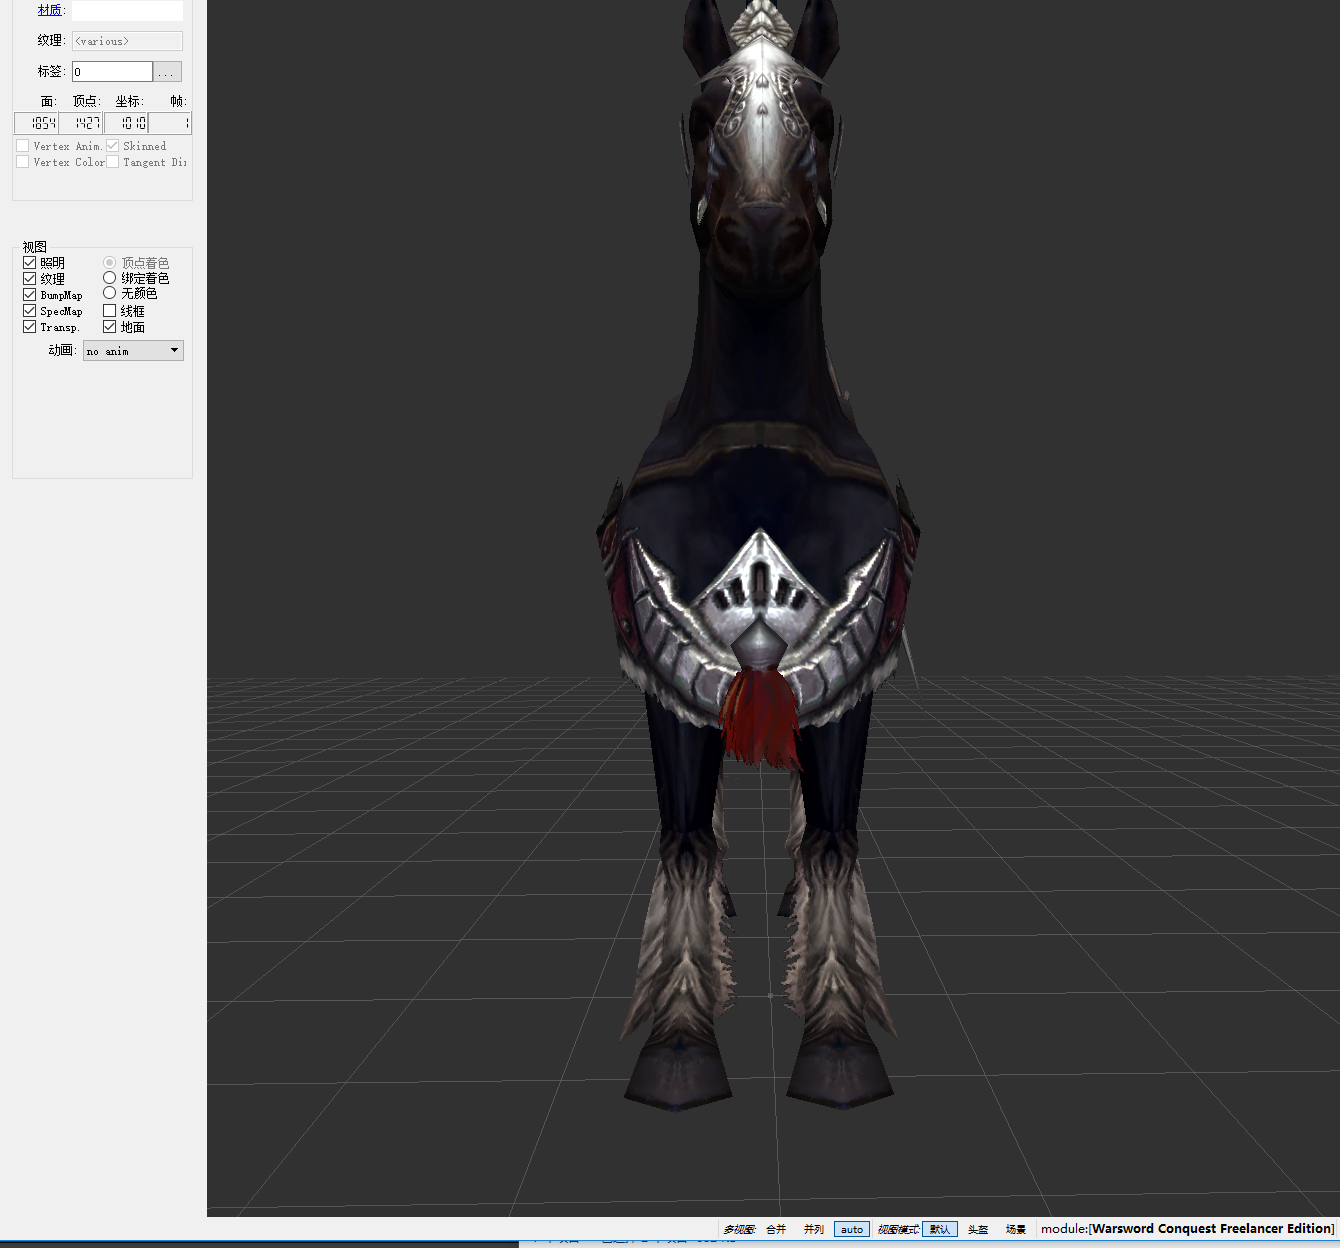Image resolution: width=1340 pixels, height=1248 pixels.
Task: Choose the 头盔 helmet view mode
Action: click(x=978, y=1229)
